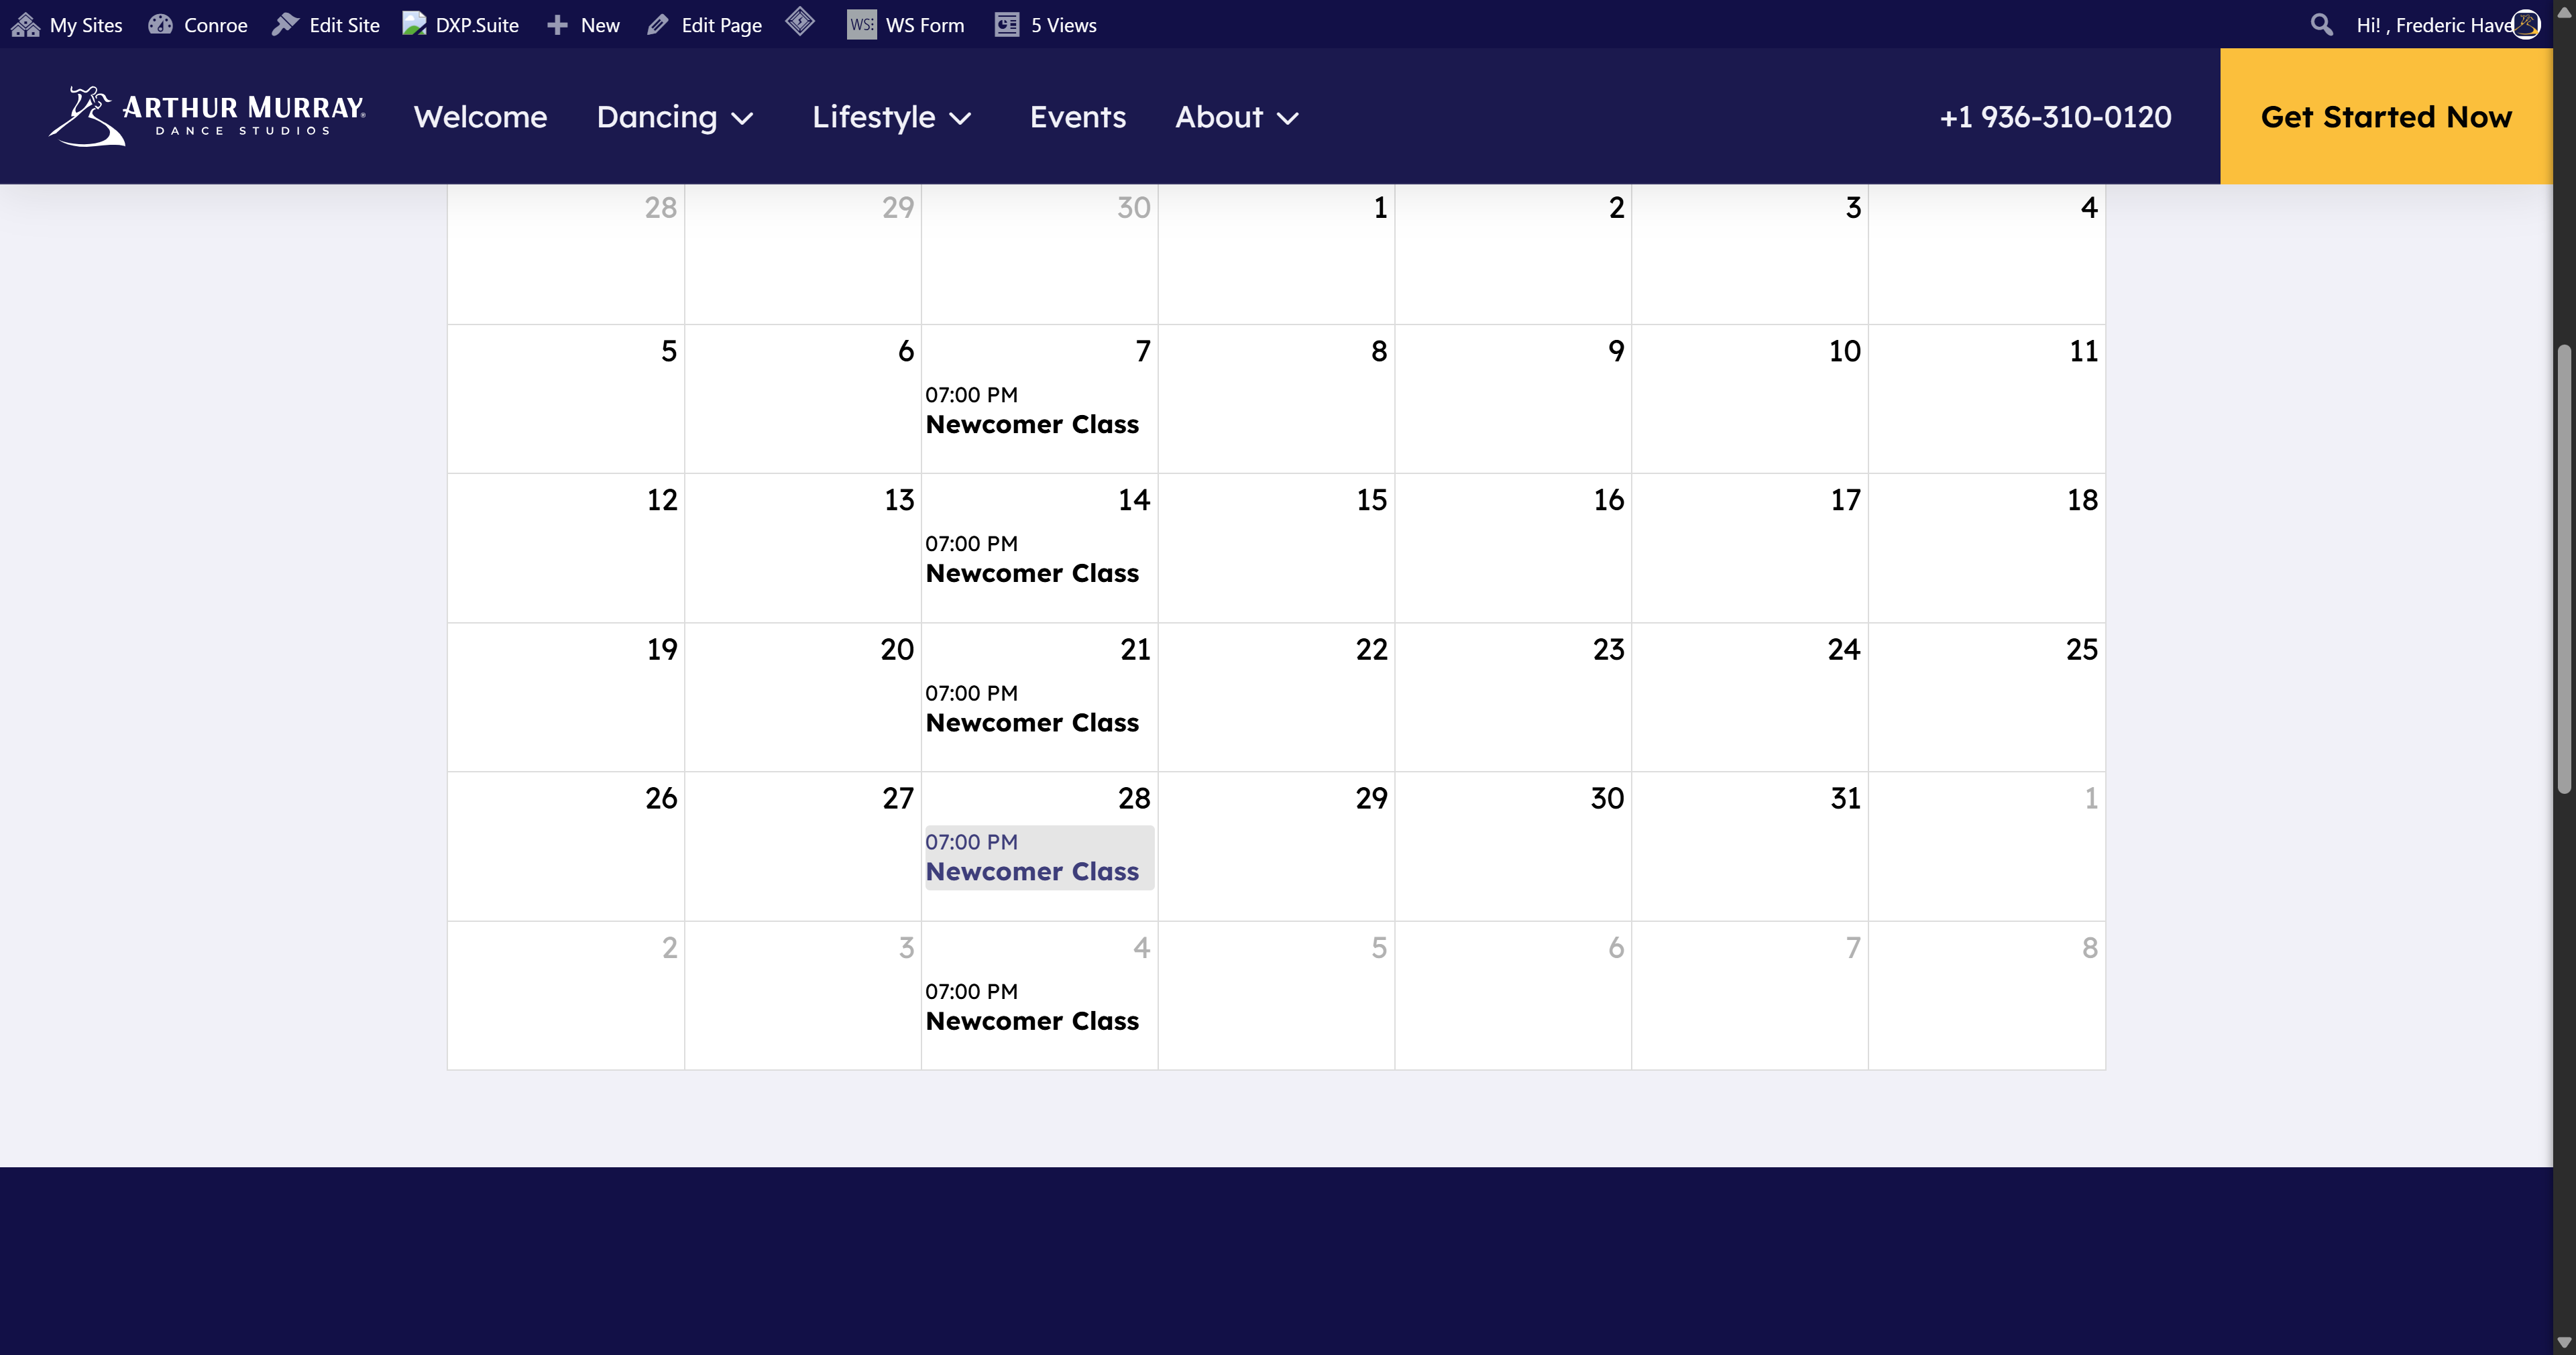Click the plus icon beside New
This screenshot has height=1355, width=2576.
(x=557, y=25)
